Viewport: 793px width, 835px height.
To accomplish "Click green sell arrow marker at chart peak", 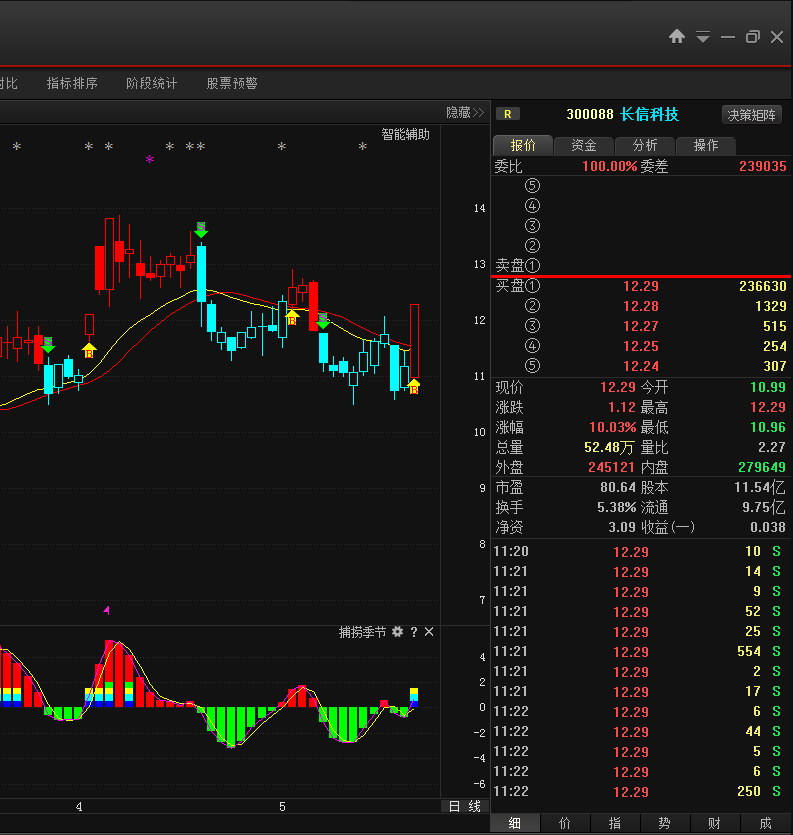I will click(x=201, y=229).
